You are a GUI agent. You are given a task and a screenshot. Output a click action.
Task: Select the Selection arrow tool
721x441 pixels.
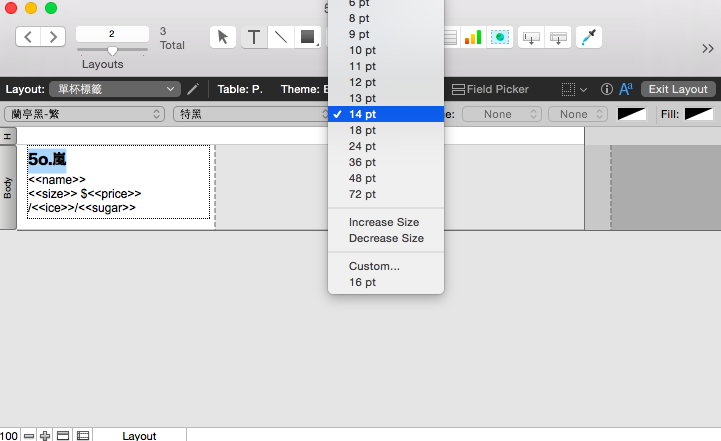tap(223, 37)
